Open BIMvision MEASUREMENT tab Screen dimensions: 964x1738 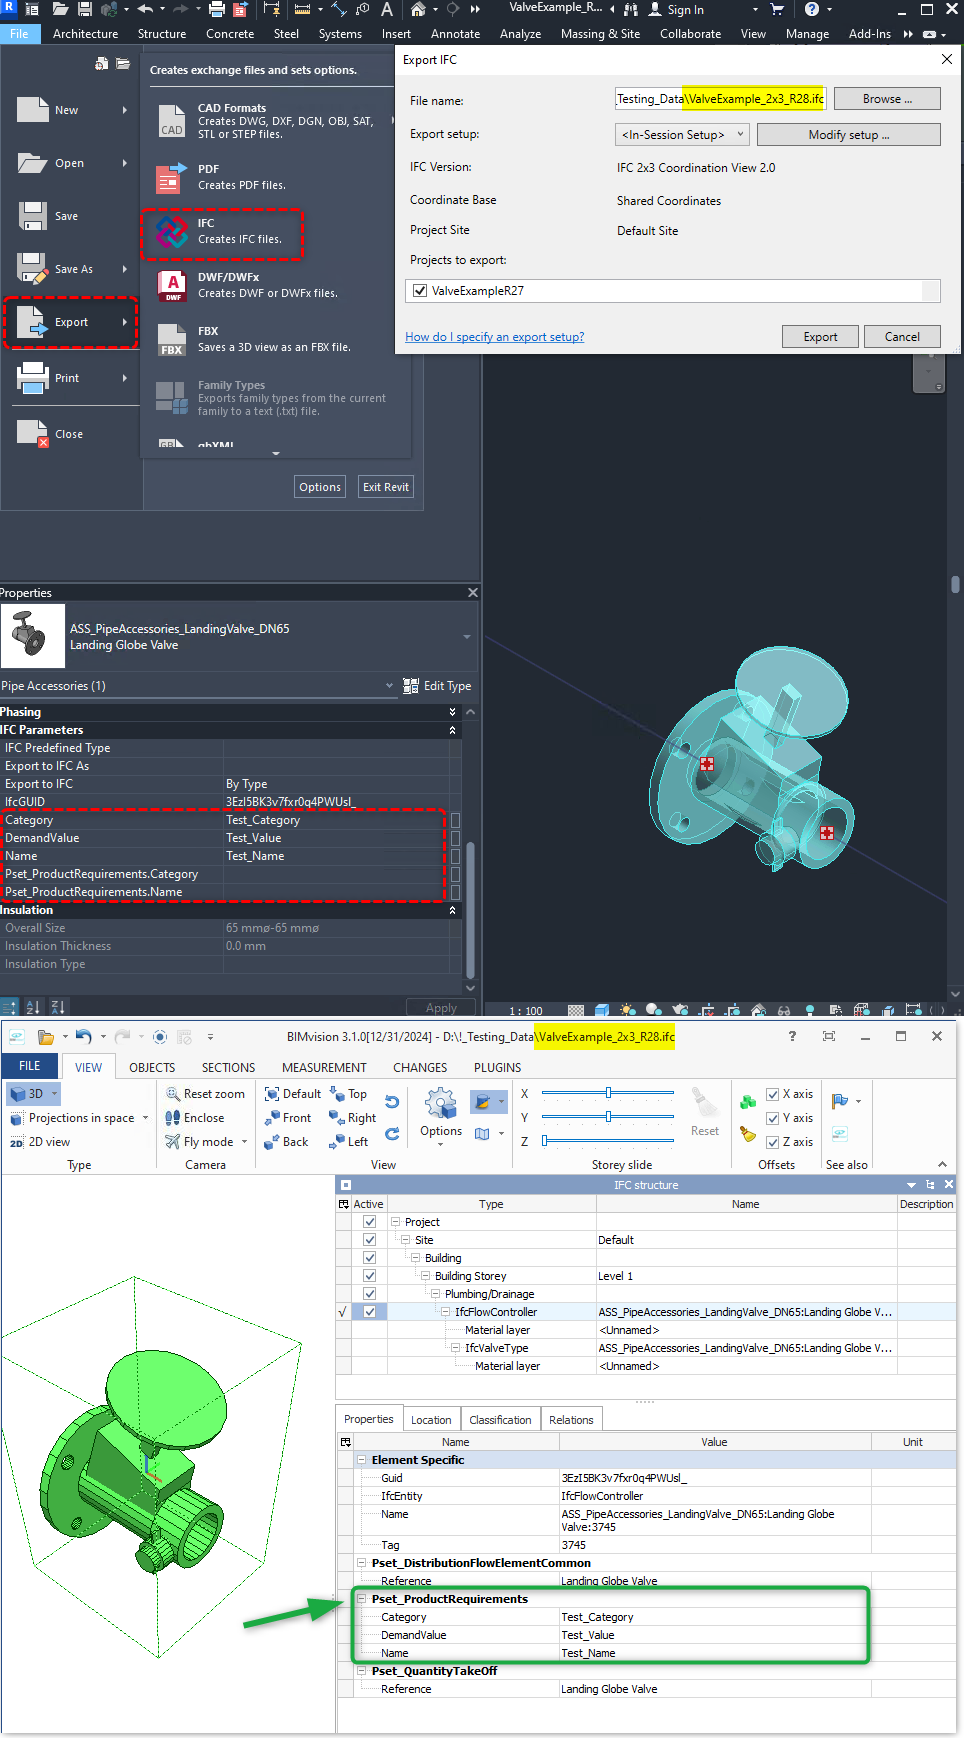point(324,1067)
